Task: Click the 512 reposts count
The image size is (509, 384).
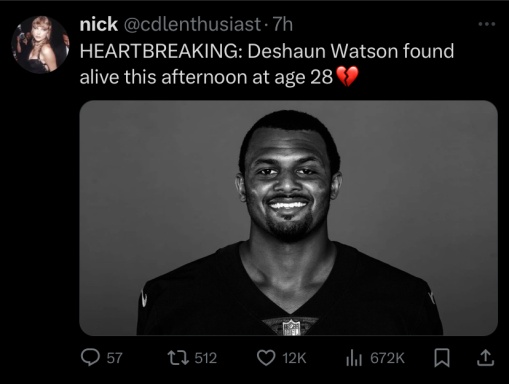Action: (206, 358)
